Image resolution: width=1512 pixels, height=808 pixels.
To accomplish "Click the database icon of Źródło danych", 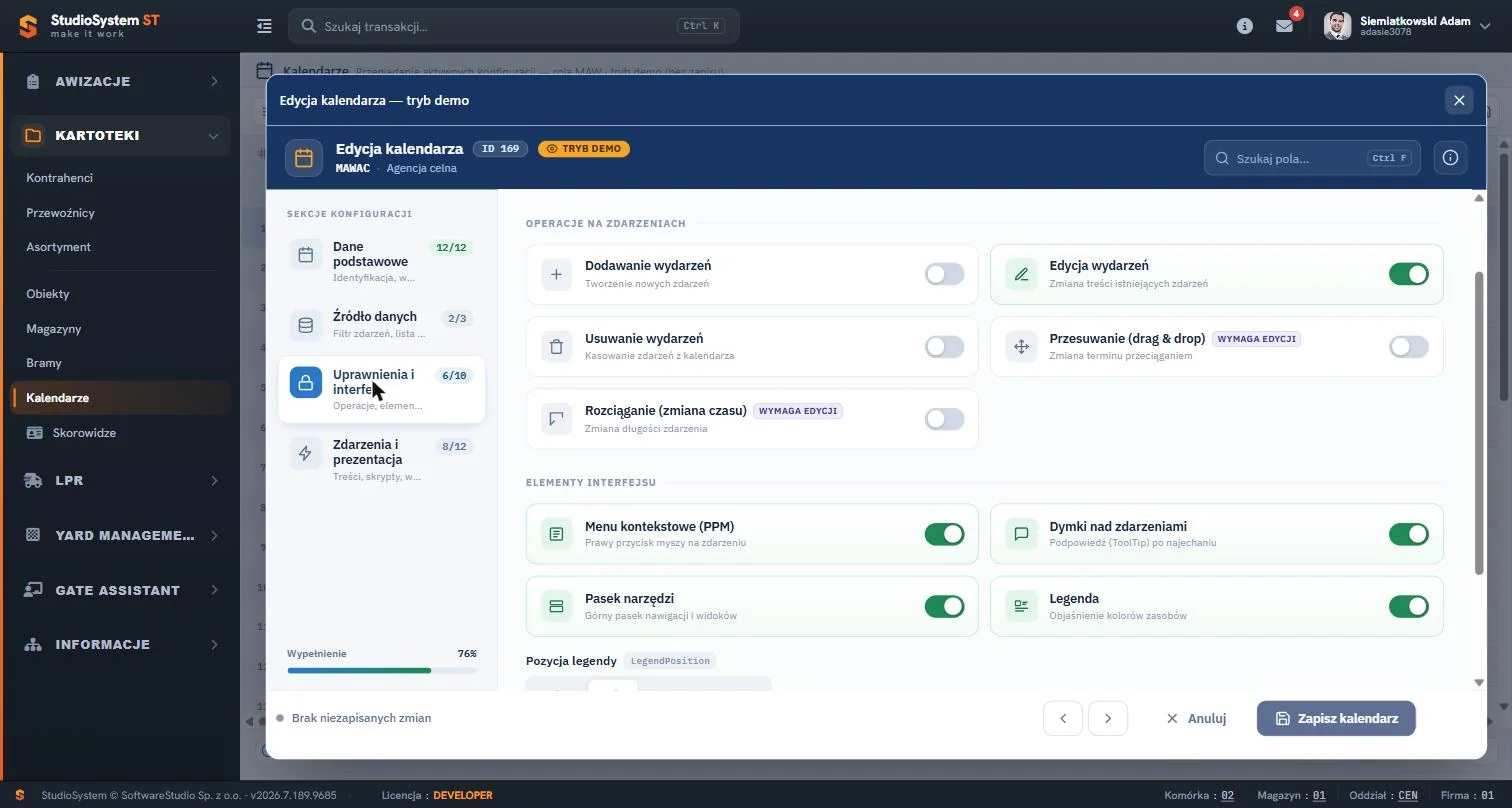I will click(306, 325).
